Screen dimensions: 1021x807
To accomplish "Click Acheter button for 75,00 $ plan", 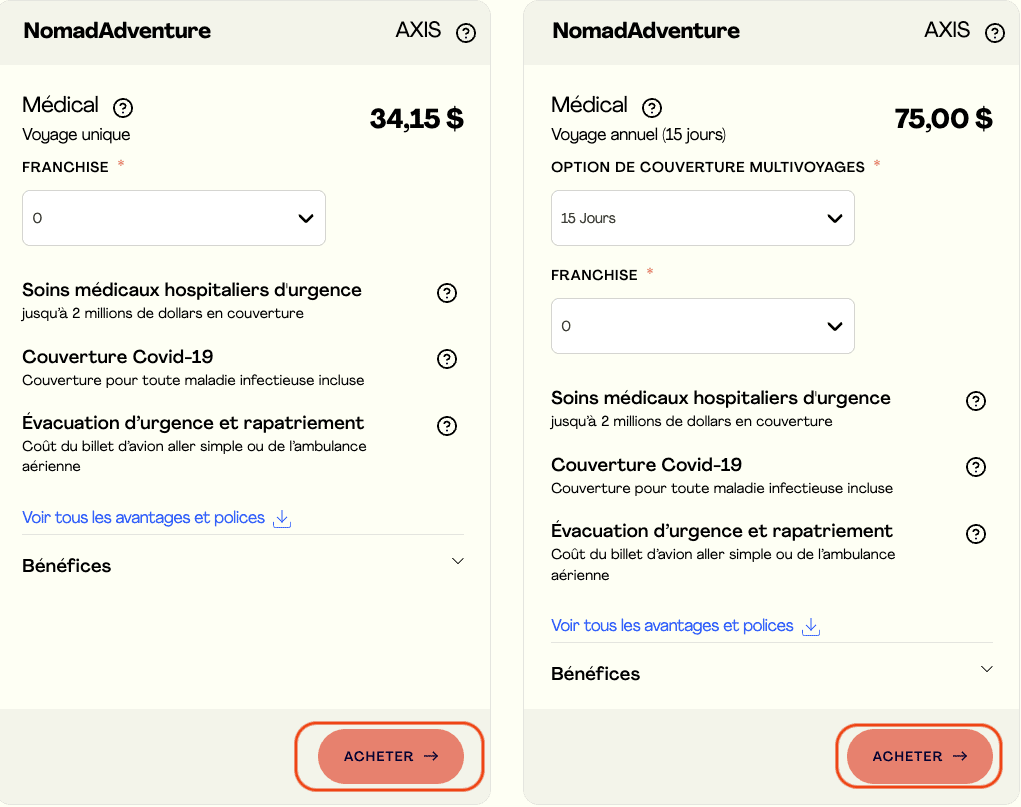I will pos(919,756).
